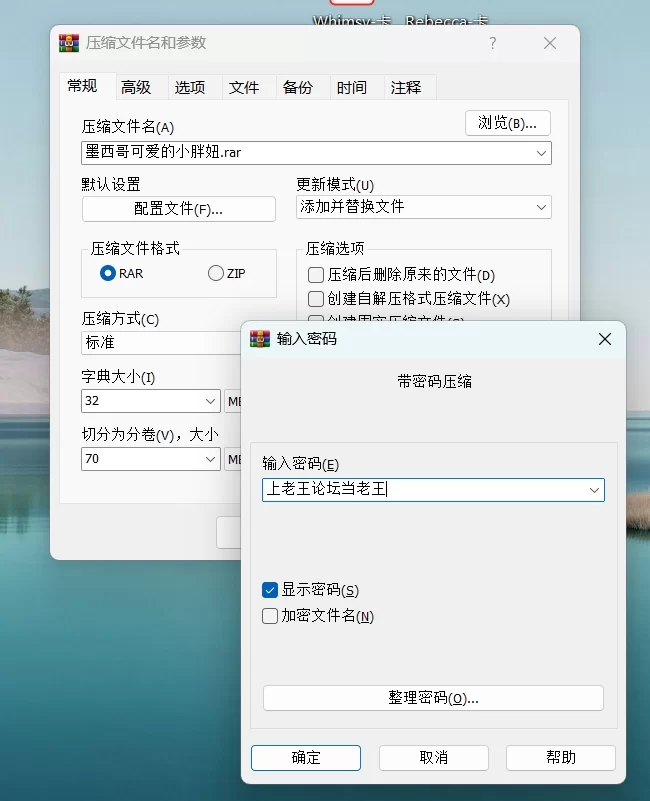The height and width of the screenshot is (801, 650).
Task: Expand password history dropdown arrow
Action: point(594,490)
